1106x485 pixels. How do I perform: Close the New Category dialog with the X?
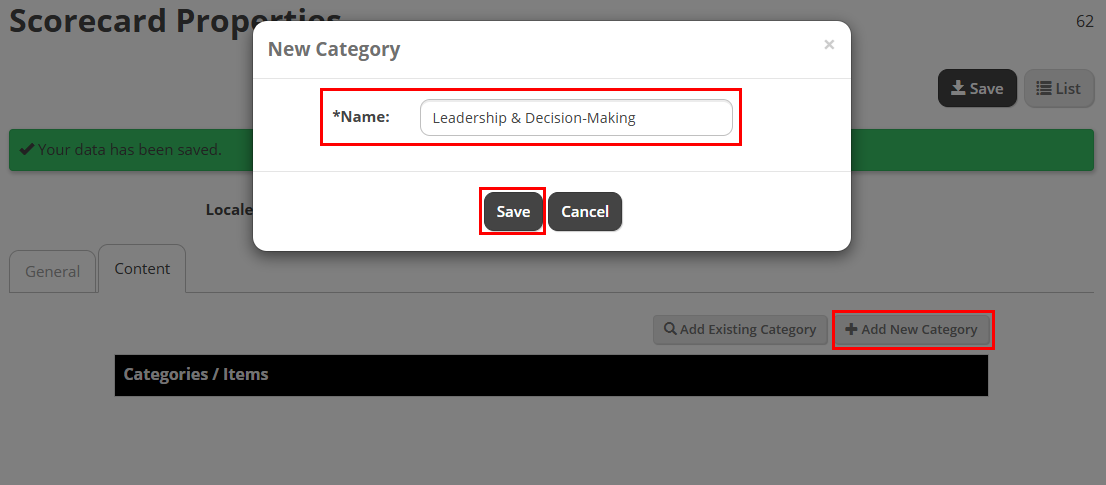click(x=829, y=44)
